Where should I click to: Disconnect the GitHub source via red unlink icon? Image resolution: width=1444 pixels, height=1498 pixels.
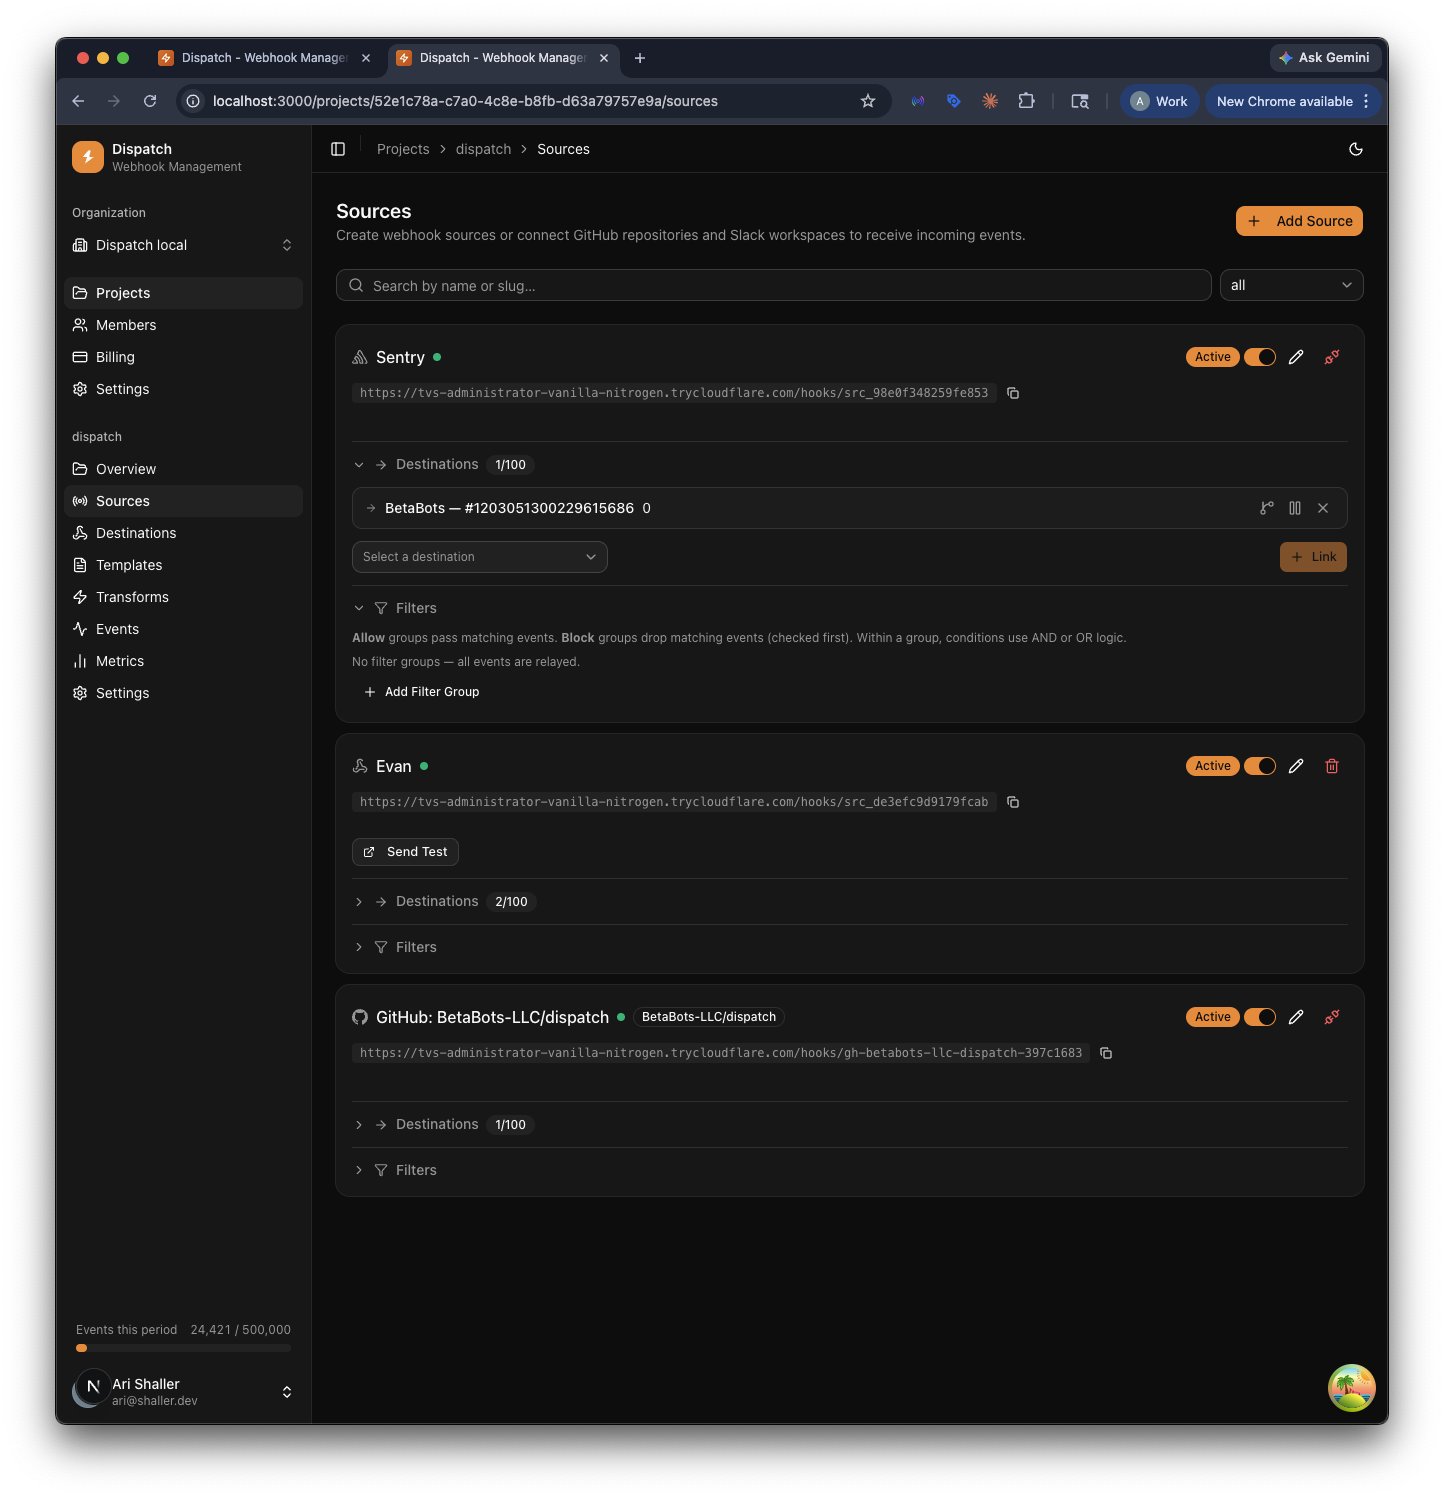[x=1332, y=1017]
